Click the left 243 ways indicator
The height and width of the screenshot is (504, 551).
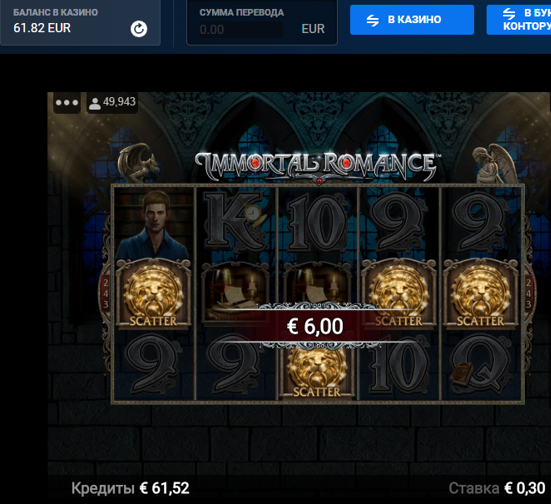point(106,293)
